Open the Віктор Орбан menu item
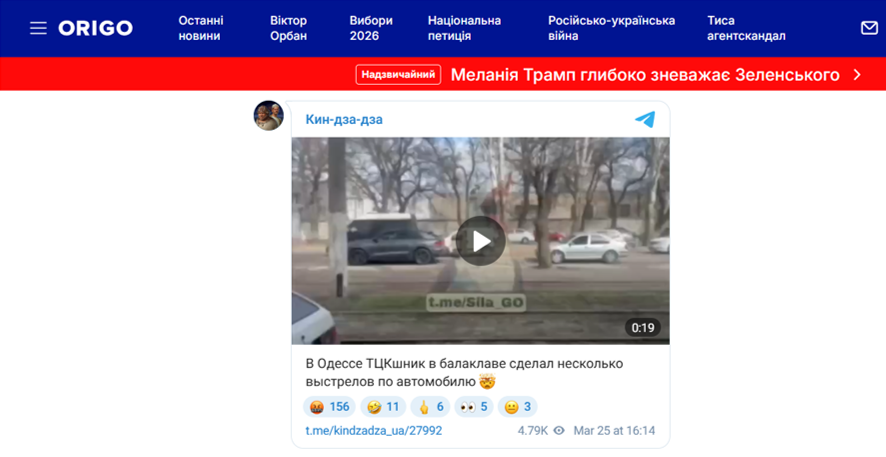Image resolution: width=886 pixels, height=457 pixels. coord(288,28)
